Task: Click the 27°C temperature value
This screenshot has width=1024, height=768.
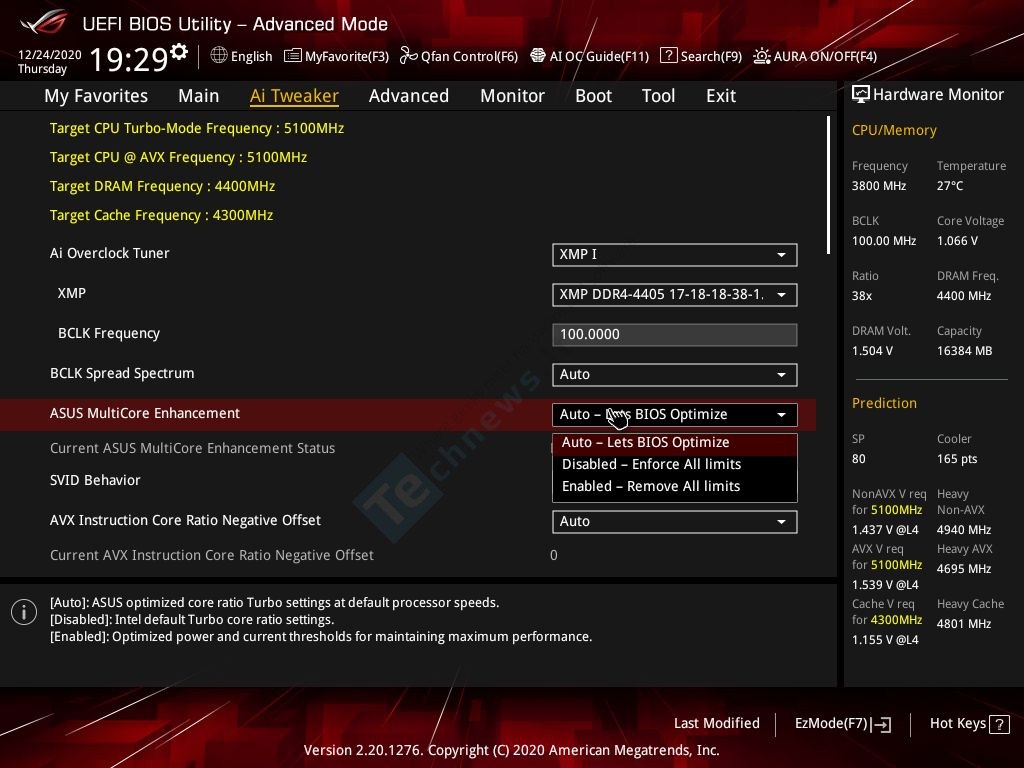Action: point(950,186)
